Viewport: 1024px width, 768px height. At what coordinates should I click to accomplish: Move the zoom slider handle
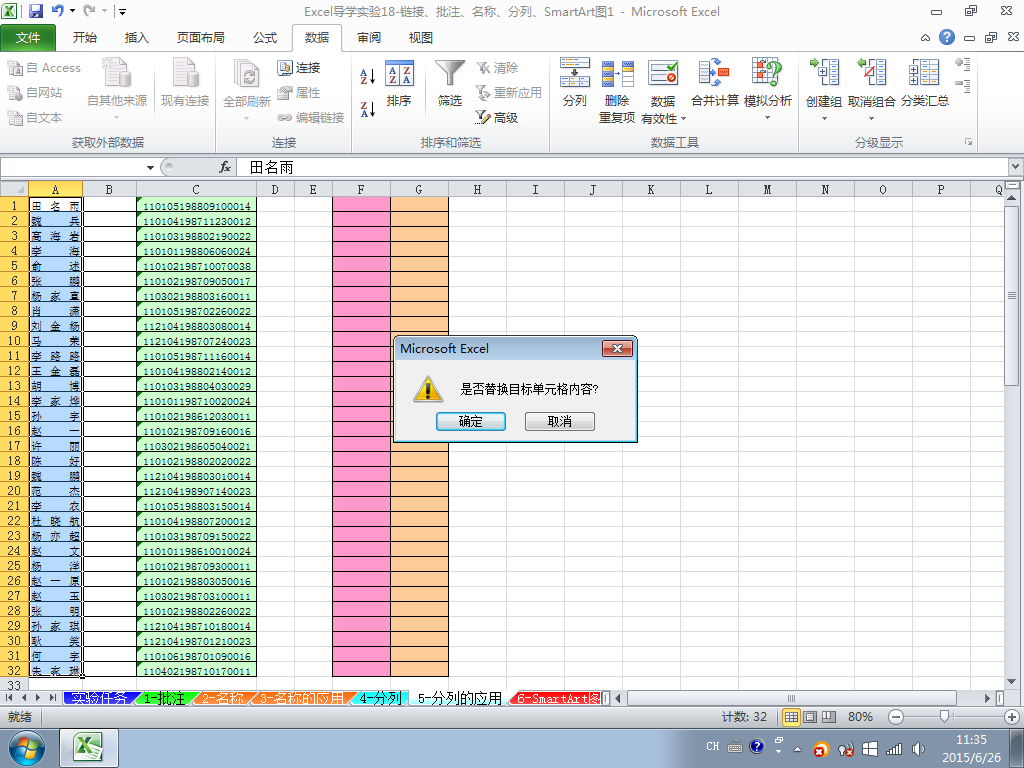click(x=944, y=717)
